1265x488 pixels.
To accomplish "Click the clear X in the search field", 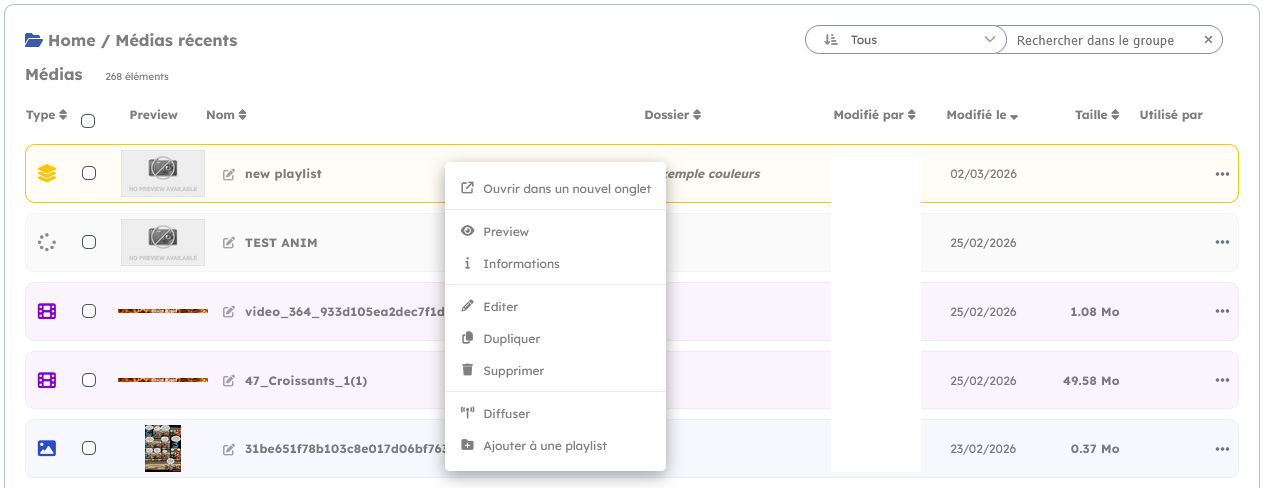I will pyautogui.click(x=1208, y=40).
